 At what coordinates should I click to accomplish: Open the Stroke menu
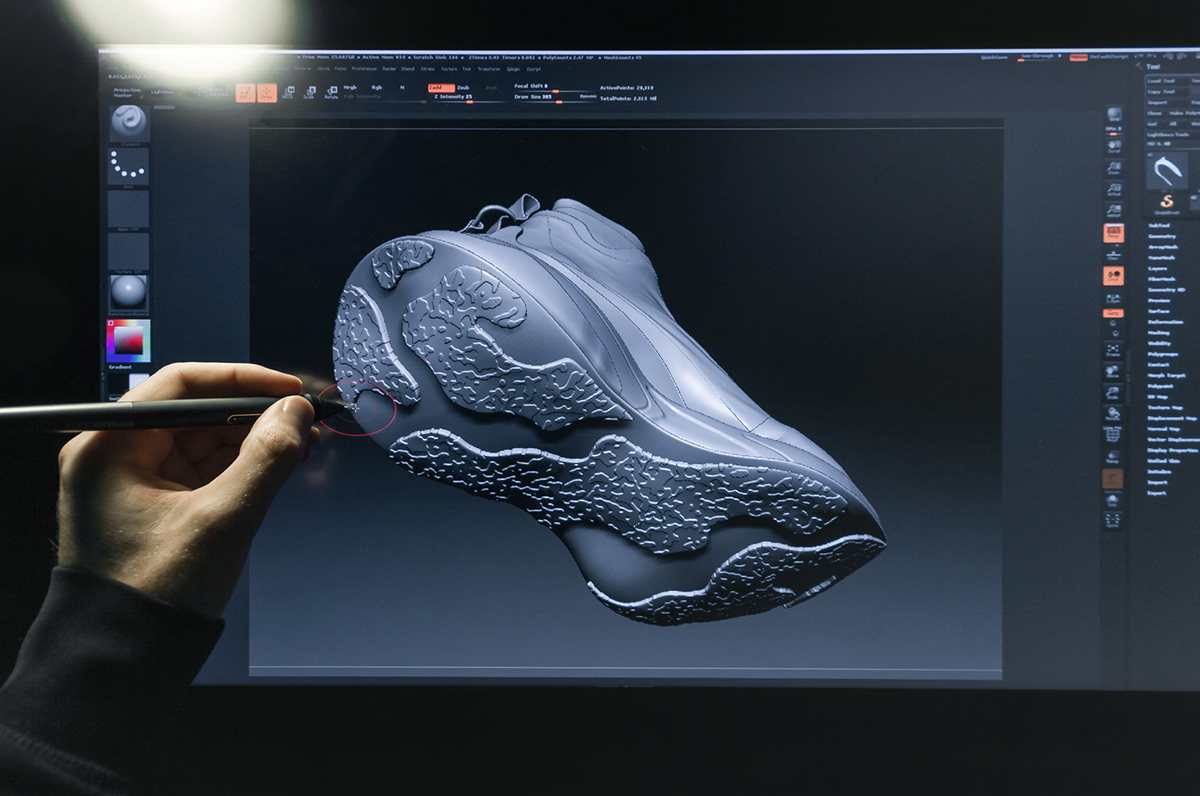pyautogui.click(x=428, y=69)
